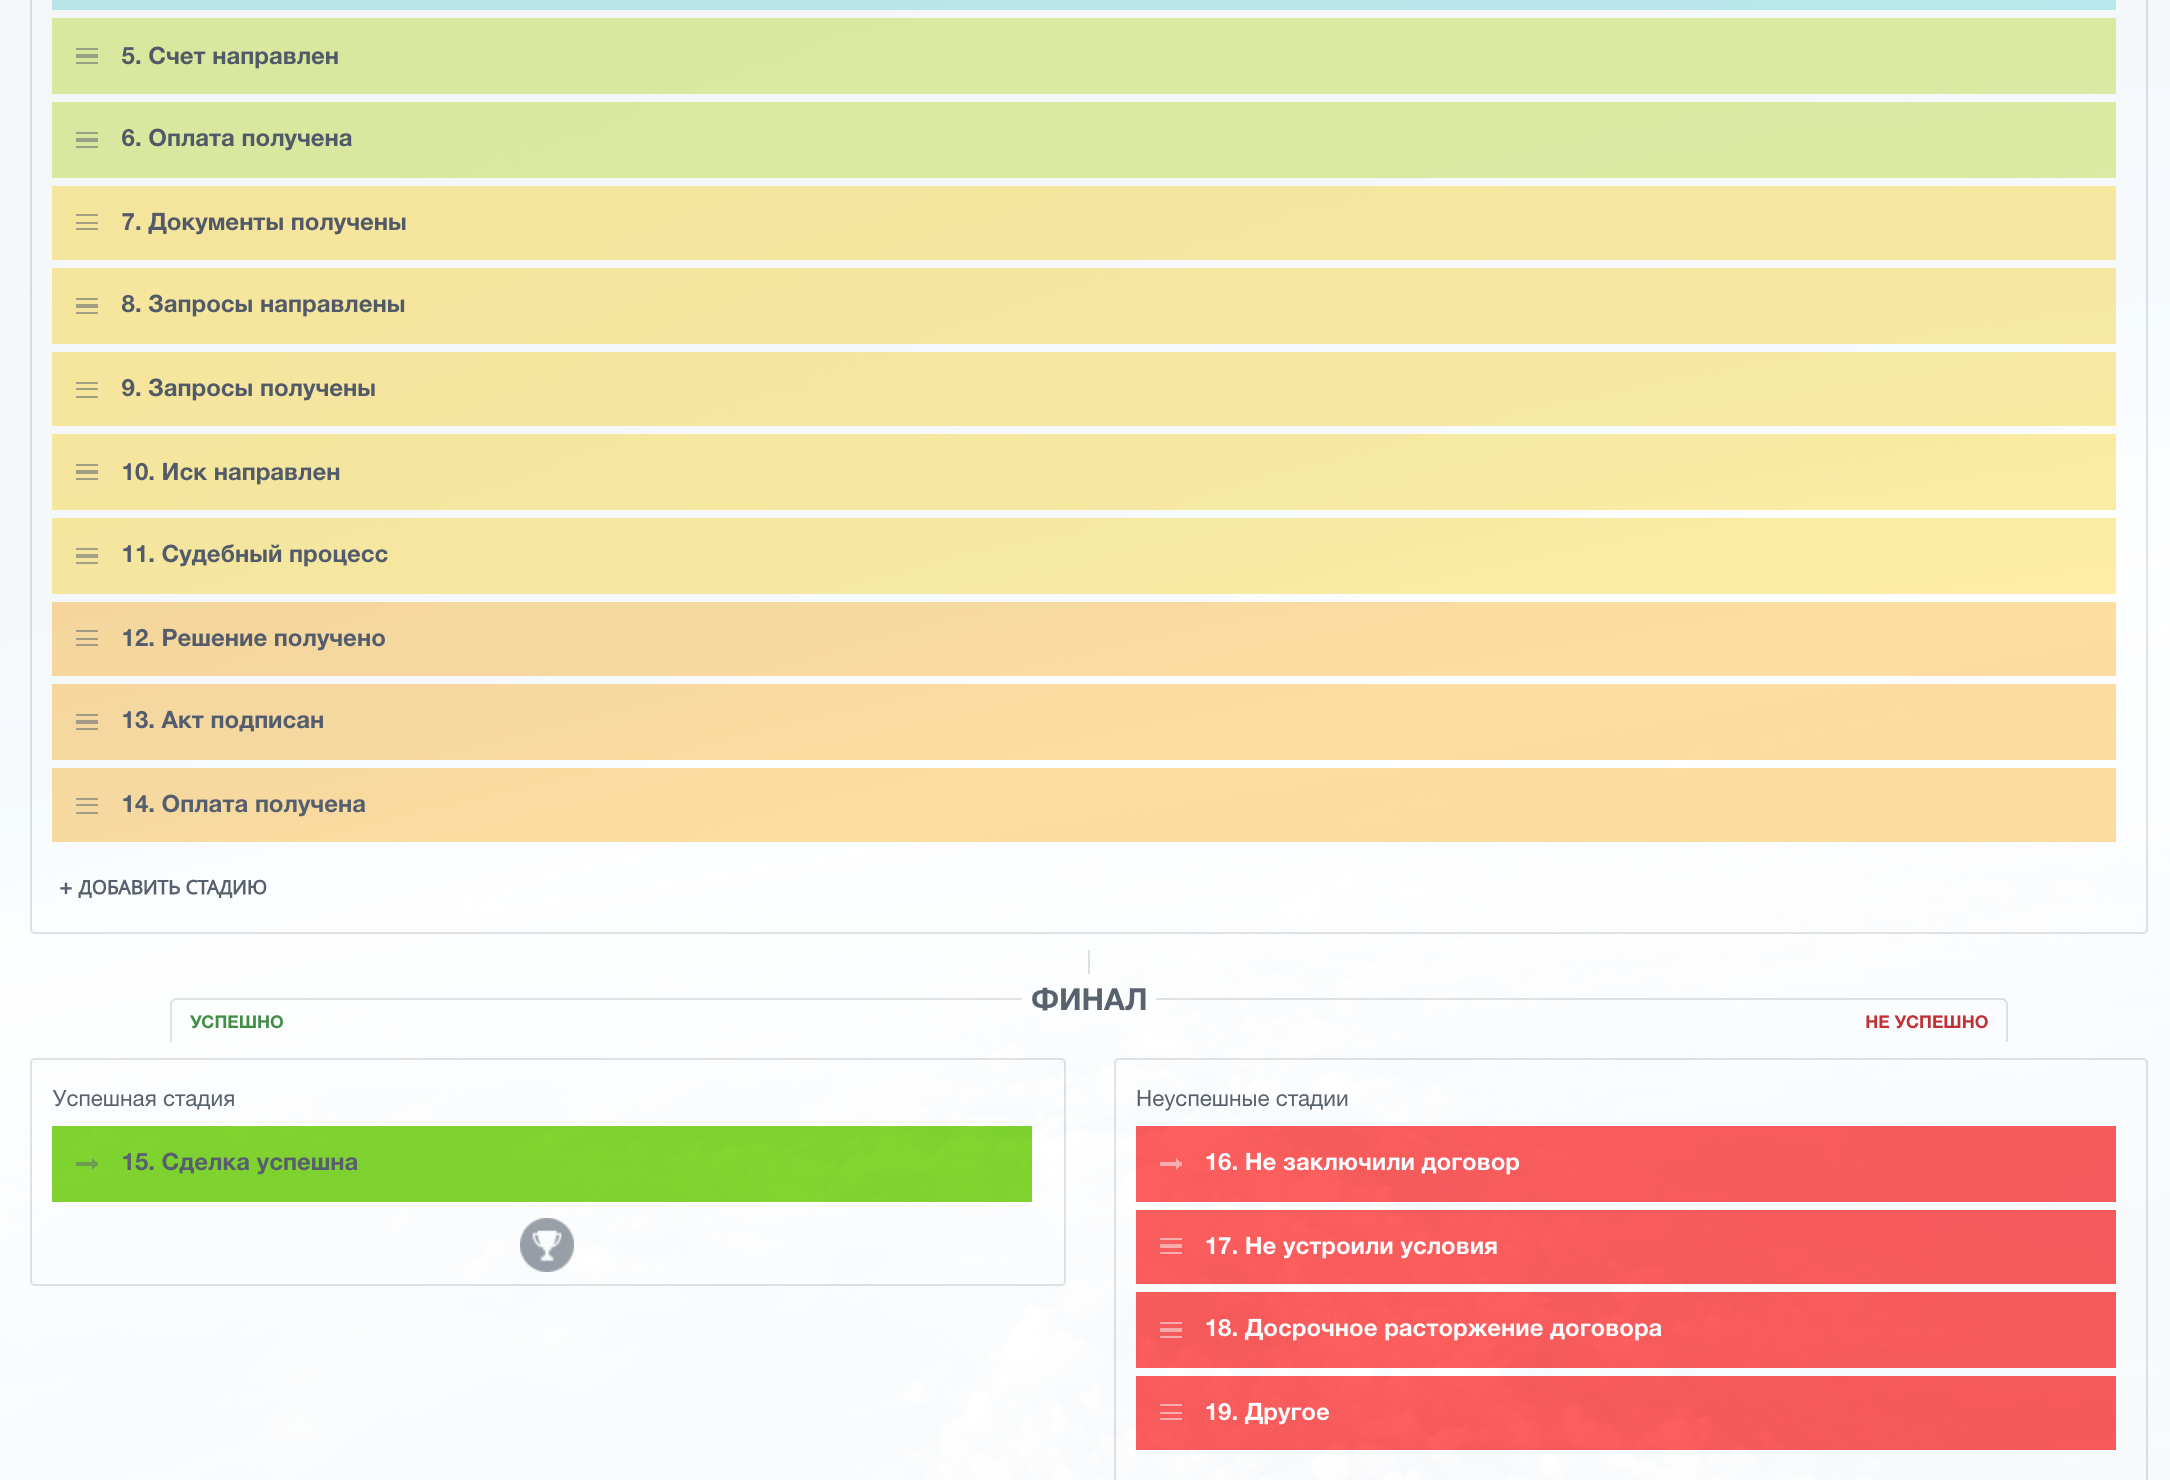Viewport: 2170px width, 1480px height.
Task: Click drag handle of stage 5 Счет направлен
Action: (x=87, y=56)
